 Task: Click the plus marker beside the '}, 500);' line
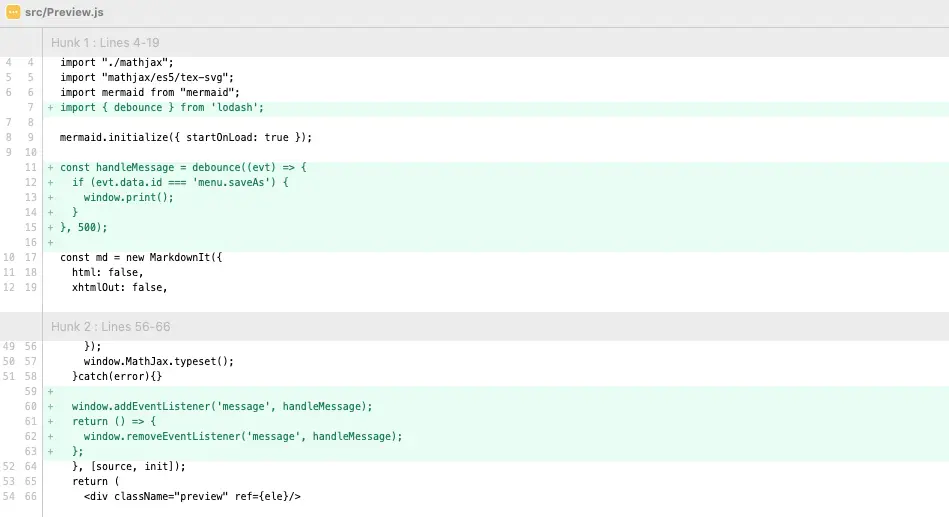50,227
